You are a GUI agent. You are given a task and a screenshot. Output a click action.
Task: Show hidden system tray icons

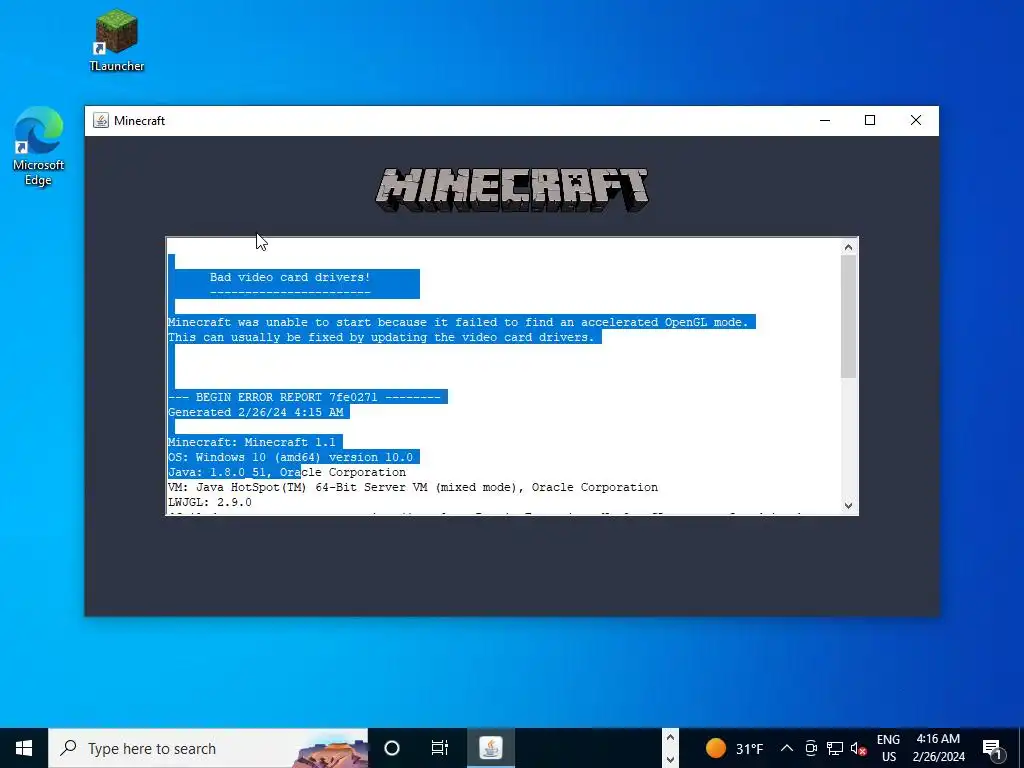click(787, 748)
